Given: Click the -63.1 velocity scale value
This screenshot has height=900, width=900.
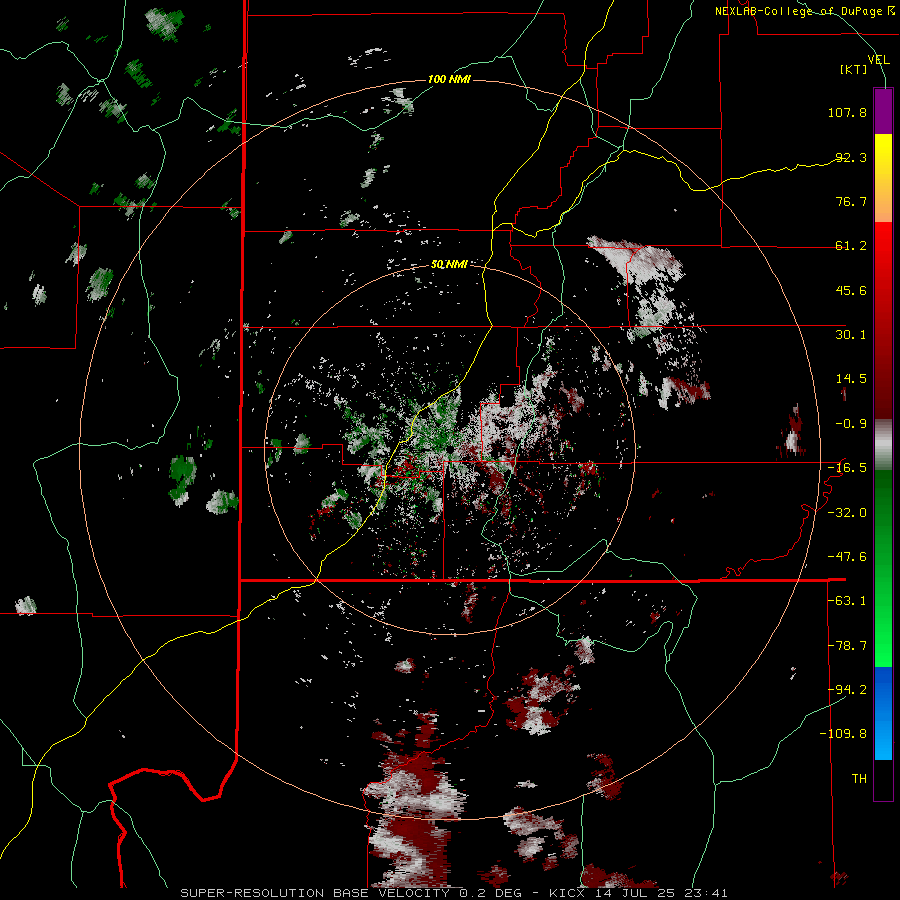Looking at the screenshot, I should [x=847, y=601].
